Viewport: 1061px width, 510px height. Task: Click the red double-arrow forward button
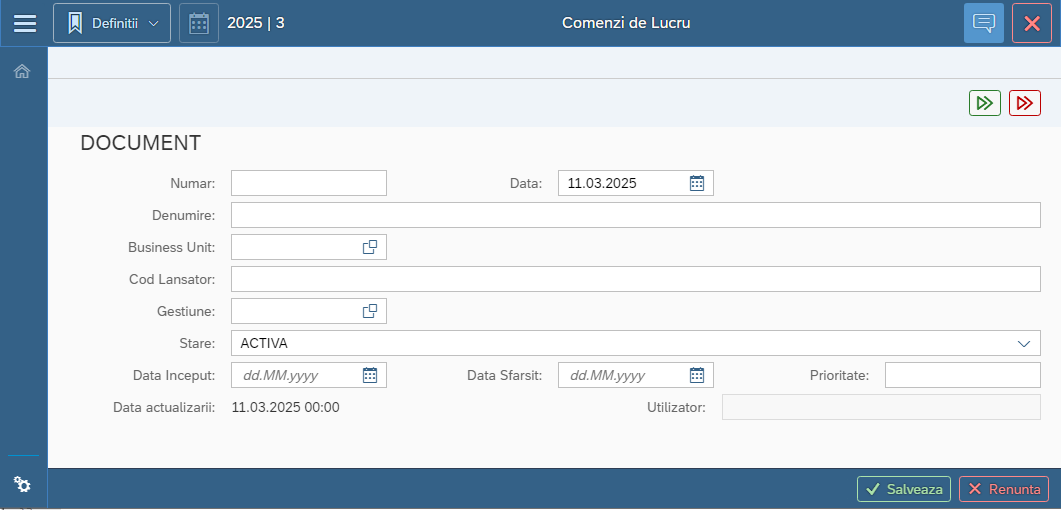coord(1025,103)
